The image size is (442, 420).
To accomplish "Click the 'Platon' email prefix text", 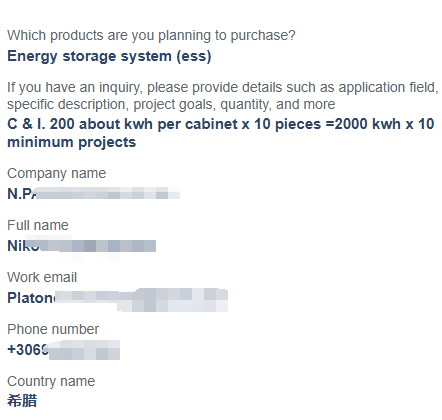I will 31,298.
